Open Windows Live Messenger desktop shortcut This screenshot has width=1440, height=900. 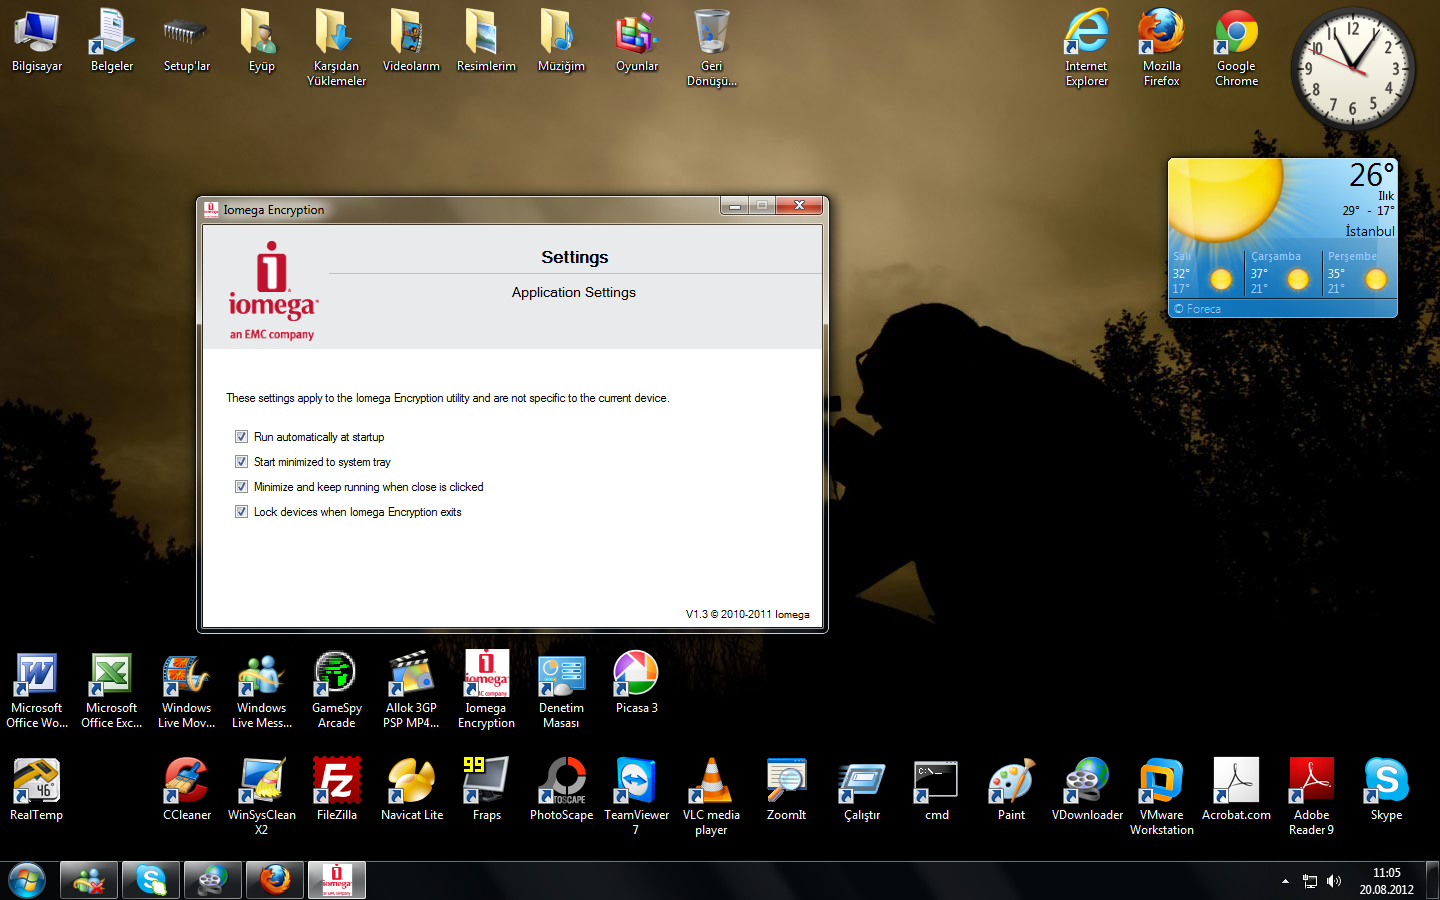pyautogui.click(x=262, y=690)
